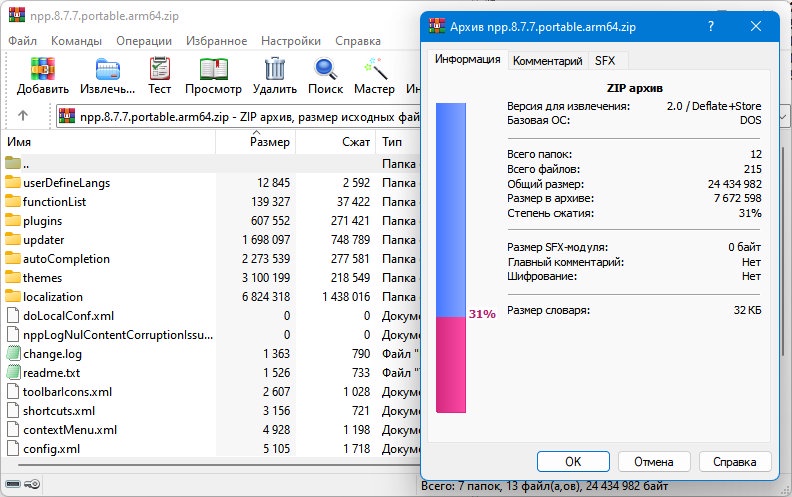
Task: Click the Добавить (Add) toolbar icon
Action: coord(42,69)
